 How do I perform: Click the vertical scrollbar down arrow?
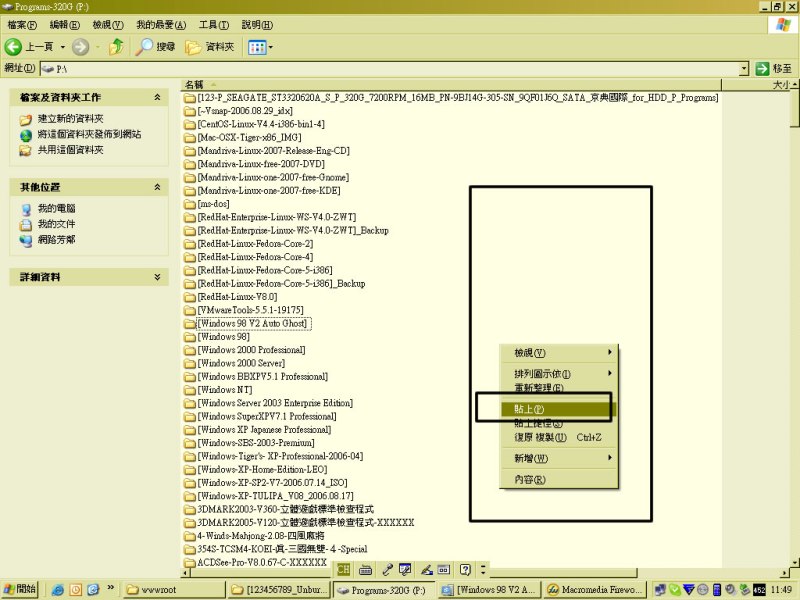point(795,562)
